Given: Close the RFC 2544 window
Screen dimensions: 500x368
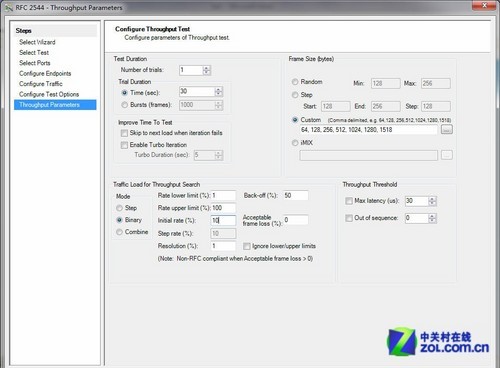Looking at the screenshot, I should coord(484,5).
